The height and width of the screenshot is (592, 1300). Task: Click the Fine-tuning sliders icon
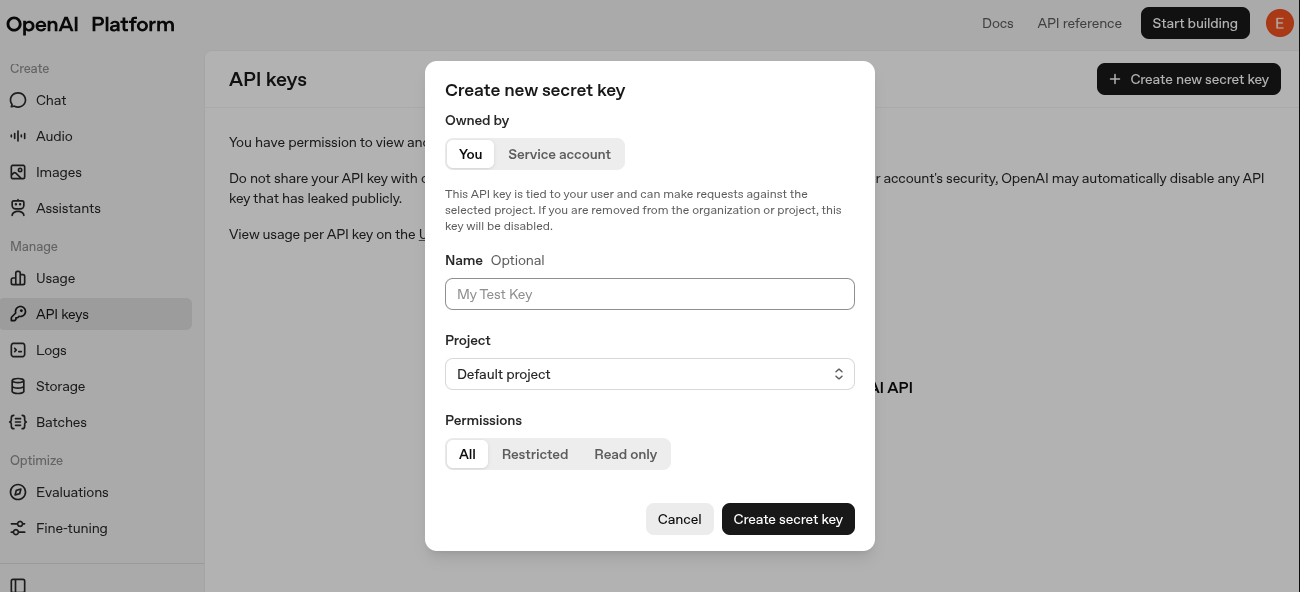tap(18, 528)
